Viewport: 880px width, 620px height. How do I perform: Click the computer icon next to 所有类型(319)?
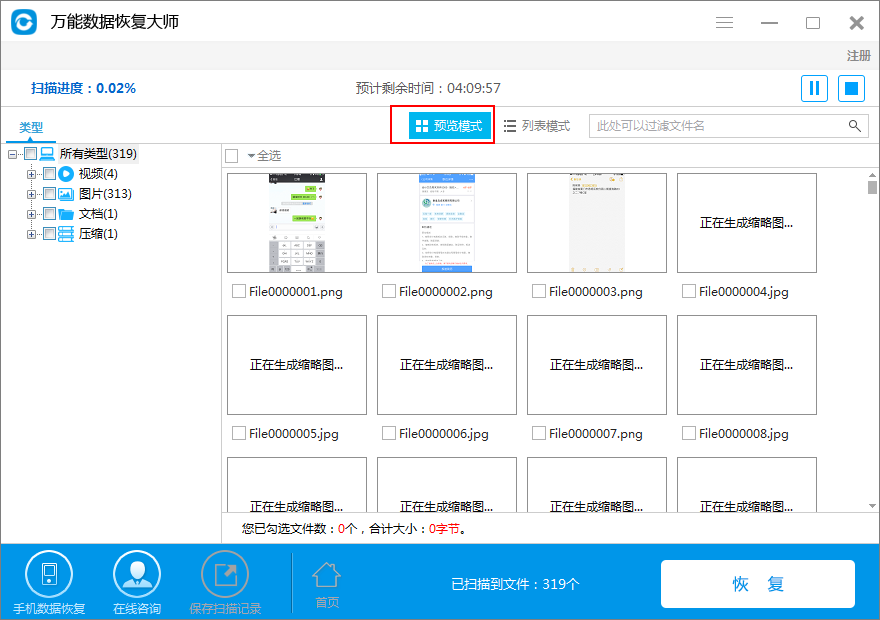pyautogui.click(x=47, y=154)
